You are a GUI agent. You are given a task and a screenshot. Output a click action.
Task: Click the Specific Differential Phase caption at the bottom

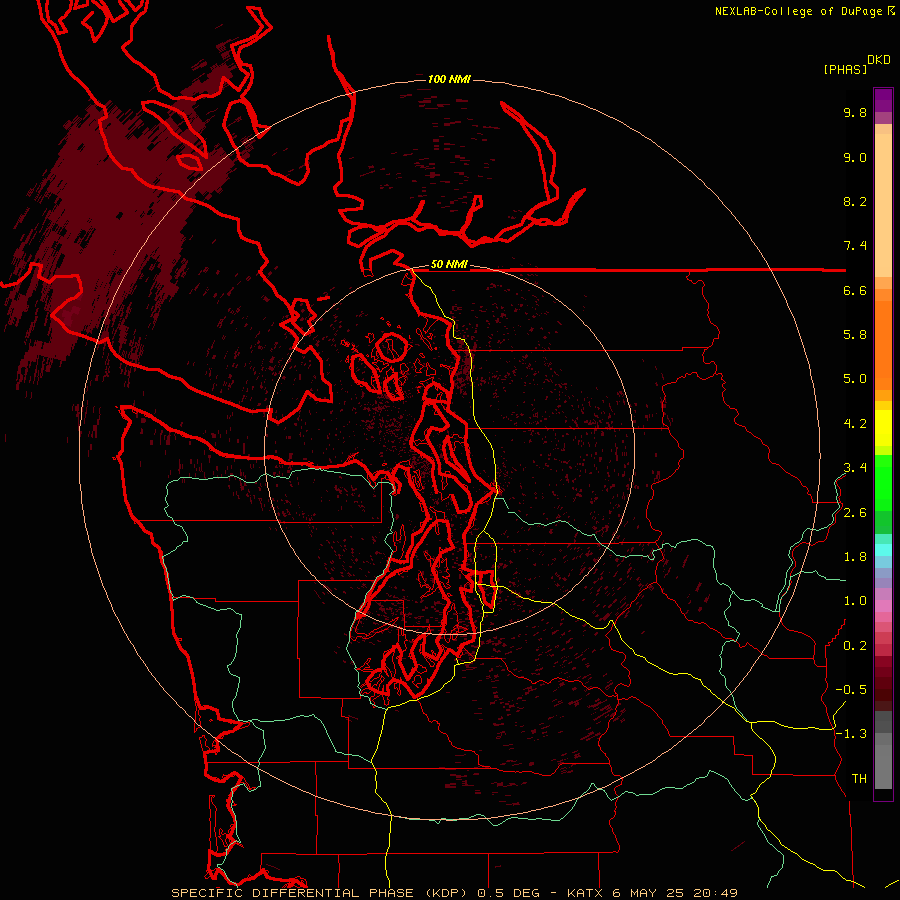pyautogui.click(x=455, y=893)
